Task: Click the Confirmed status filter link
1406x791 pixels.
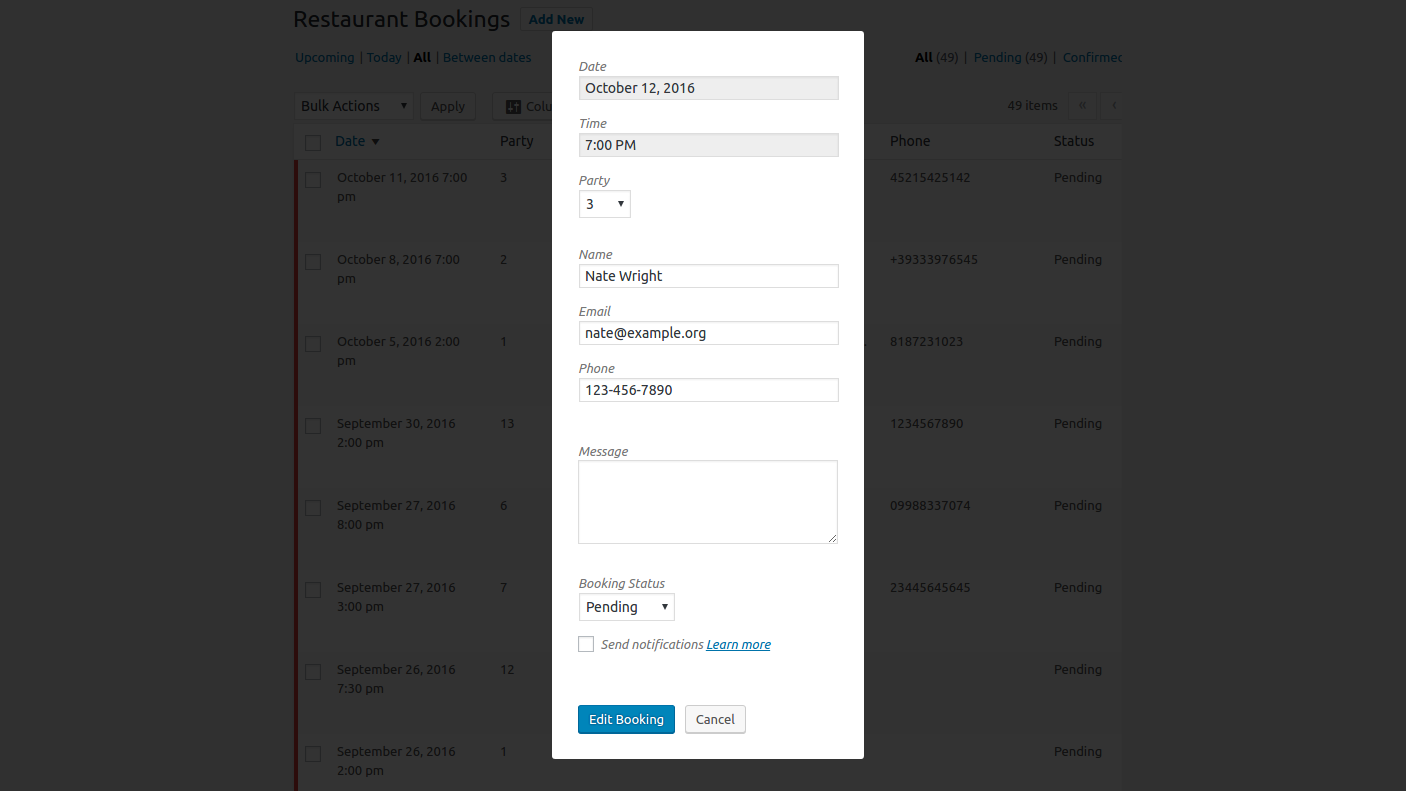Action: point(1092,57)
